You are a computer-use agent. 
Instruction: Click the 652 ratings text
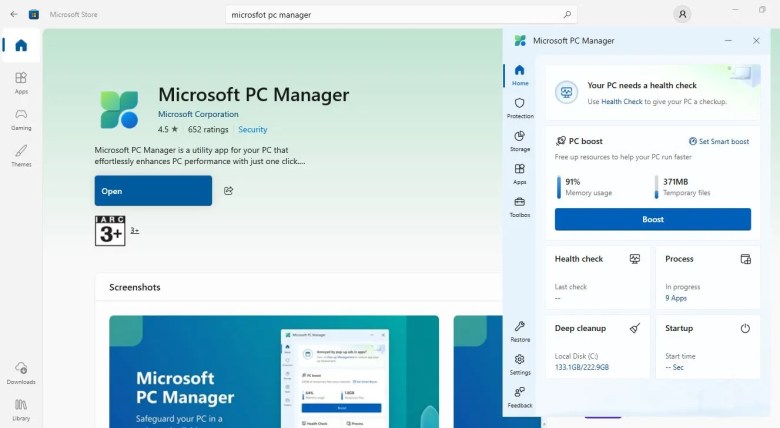coord(208,129)
